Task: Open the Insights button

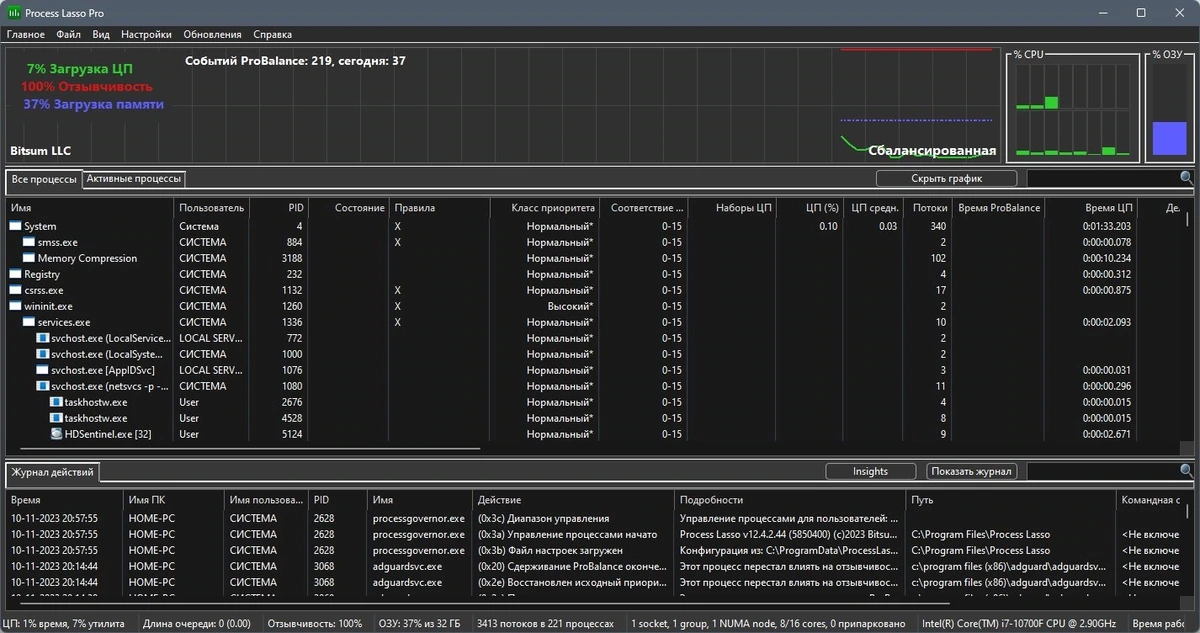Action: (x=870, y=471)
